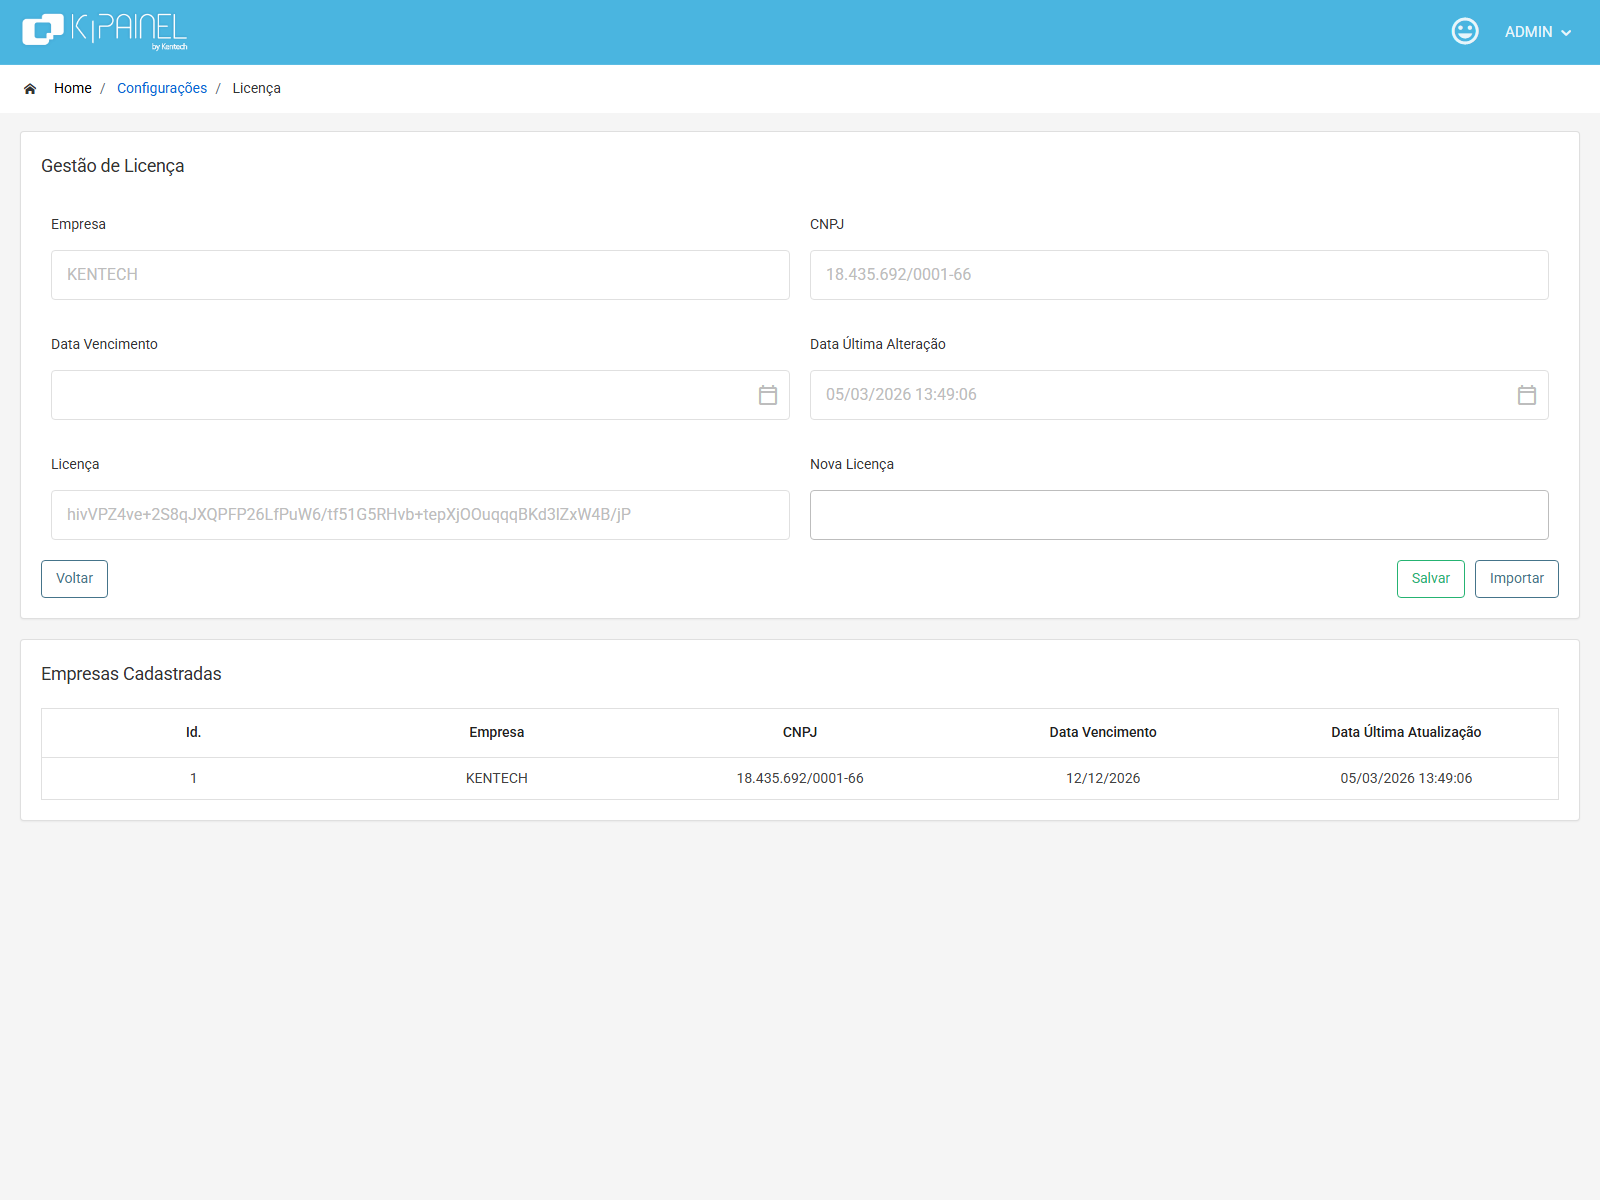
Task: Open Data Vencimento calendar picker
Action: (x=768, y=395)
